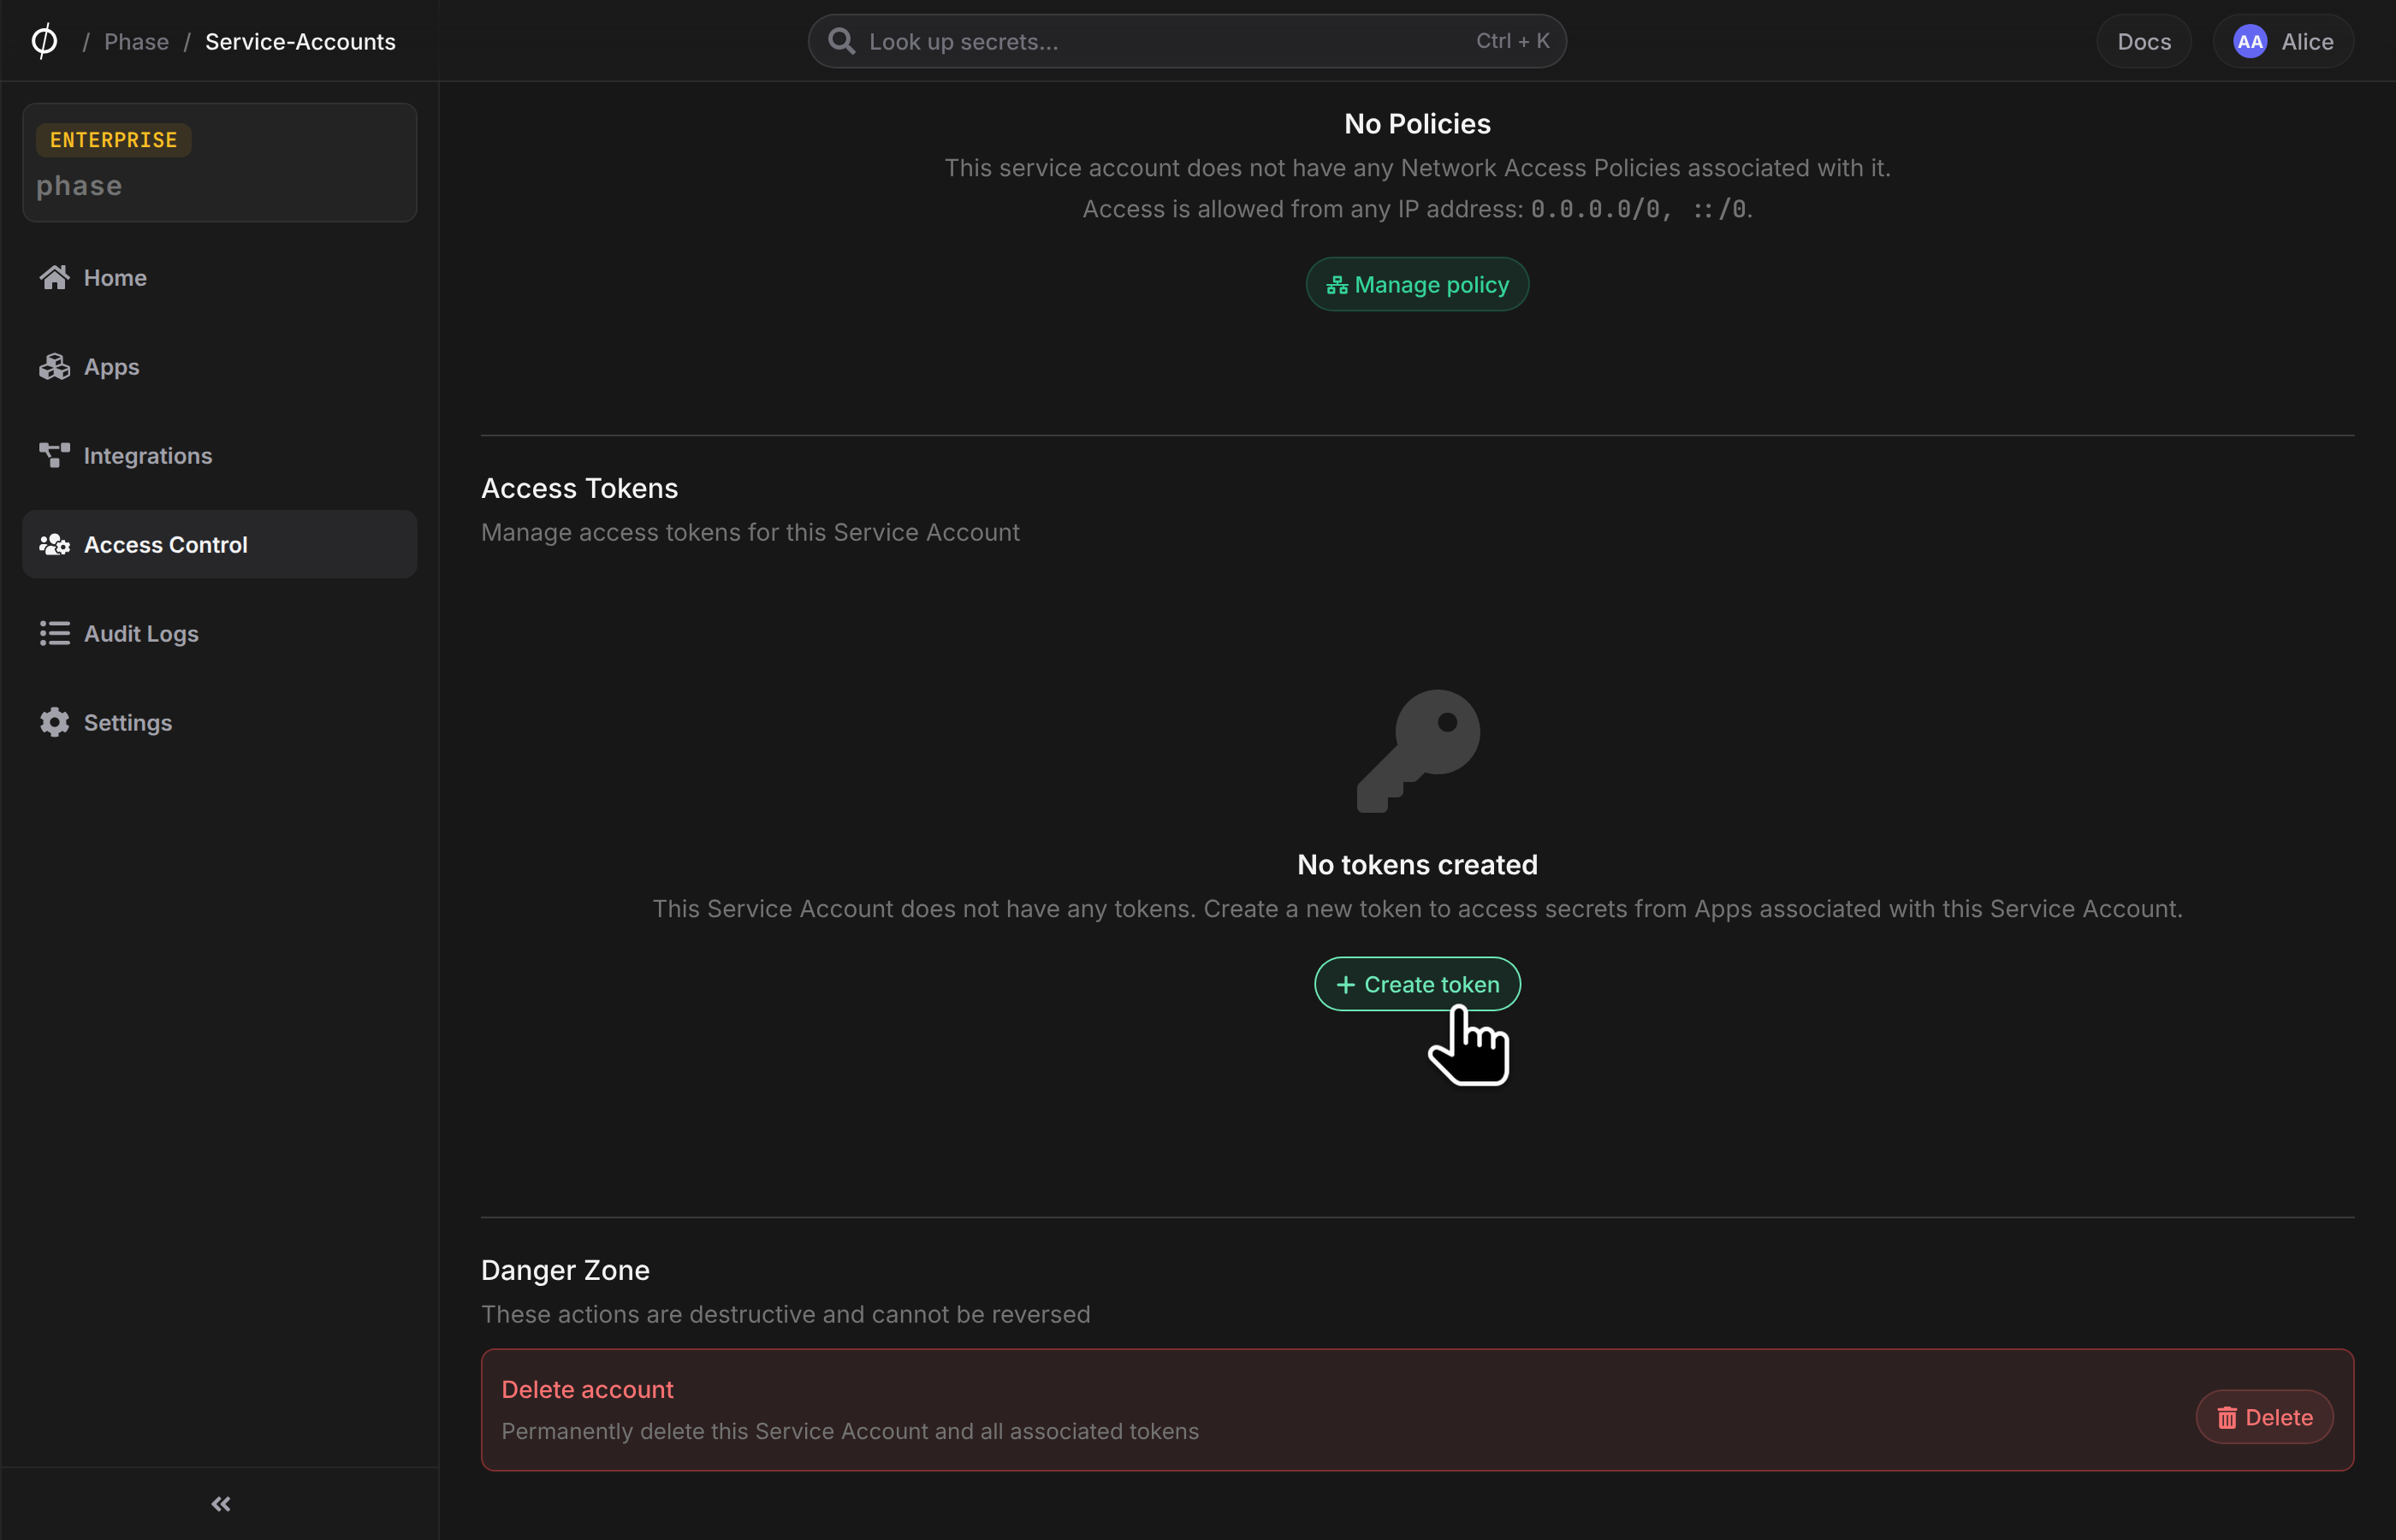
Task: Click the Access Control users icon
Action: point(54,544)
